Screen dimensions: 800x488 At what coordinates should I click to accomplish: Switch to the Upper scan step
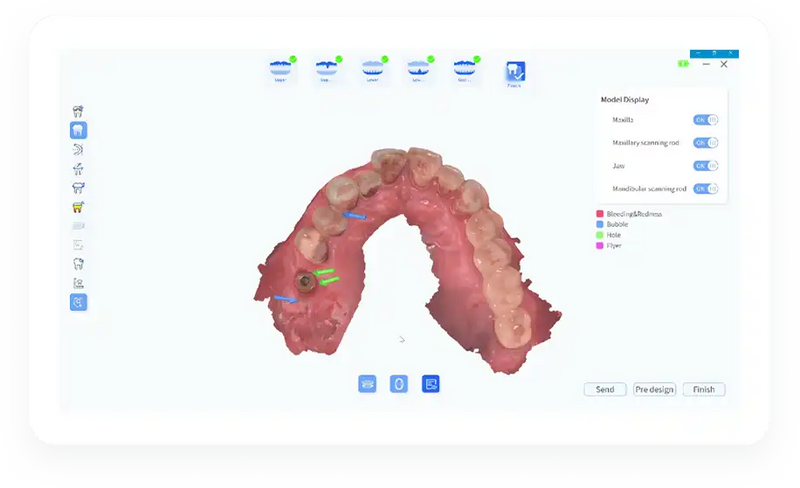coord(281,69)
